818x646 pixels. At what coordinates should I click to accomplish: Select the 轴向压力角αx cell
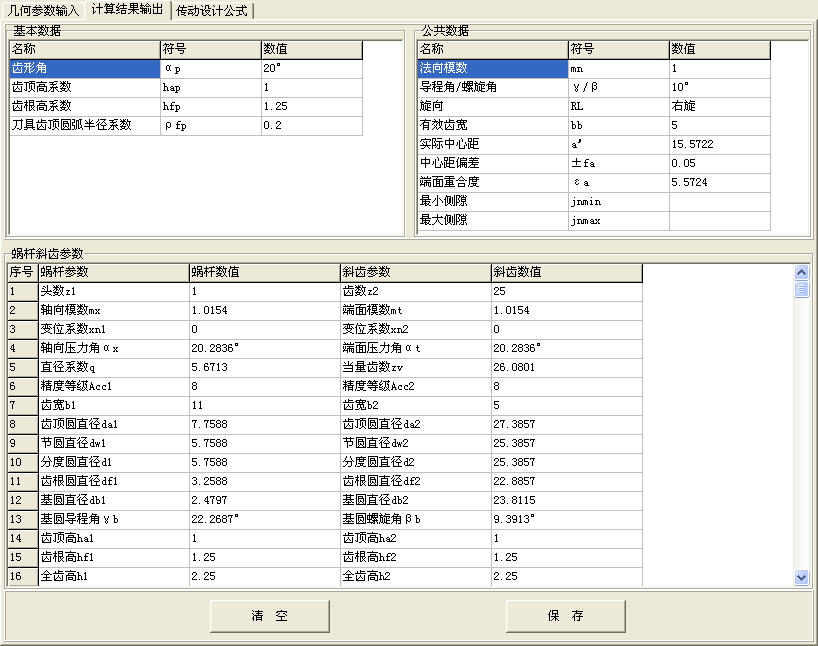click(114, 349)
